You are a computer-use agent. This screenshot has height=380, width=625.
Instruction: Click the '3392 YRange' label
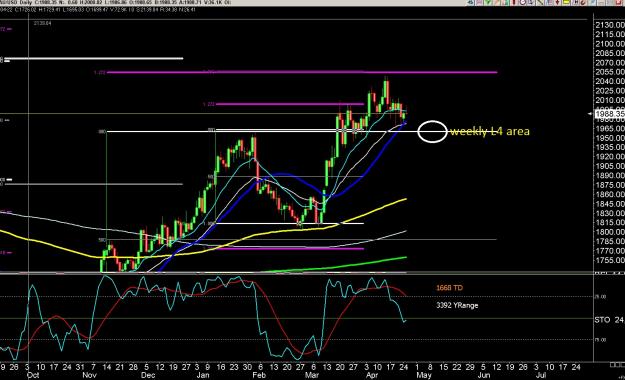(457, 305)
